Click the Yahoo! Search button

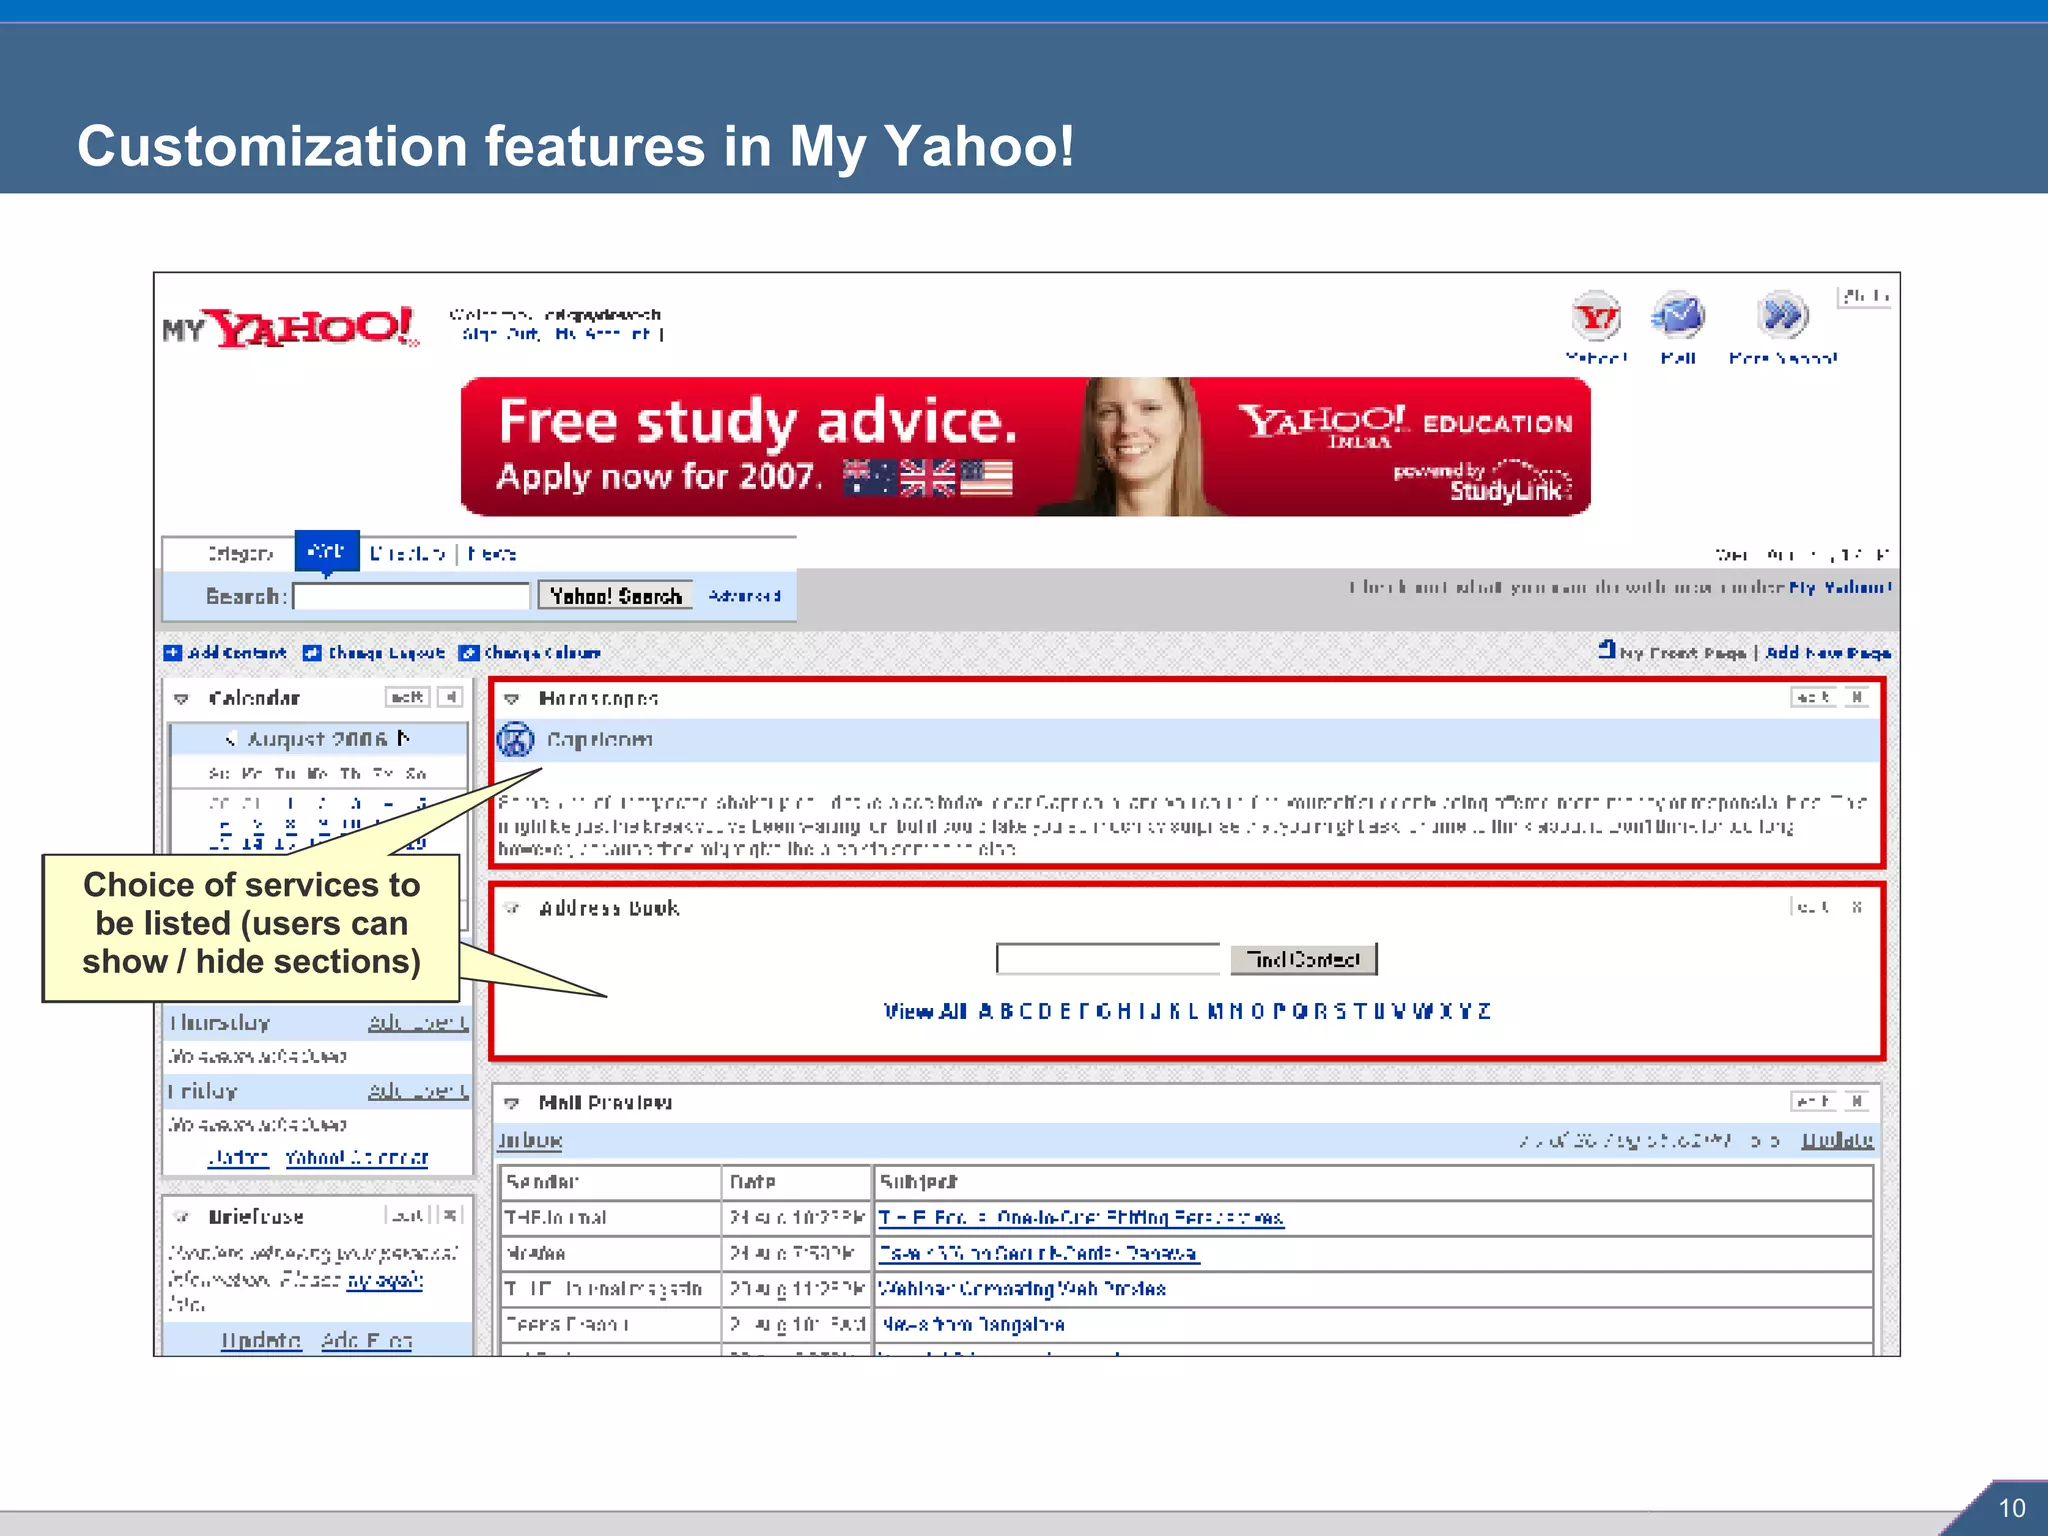615,596
